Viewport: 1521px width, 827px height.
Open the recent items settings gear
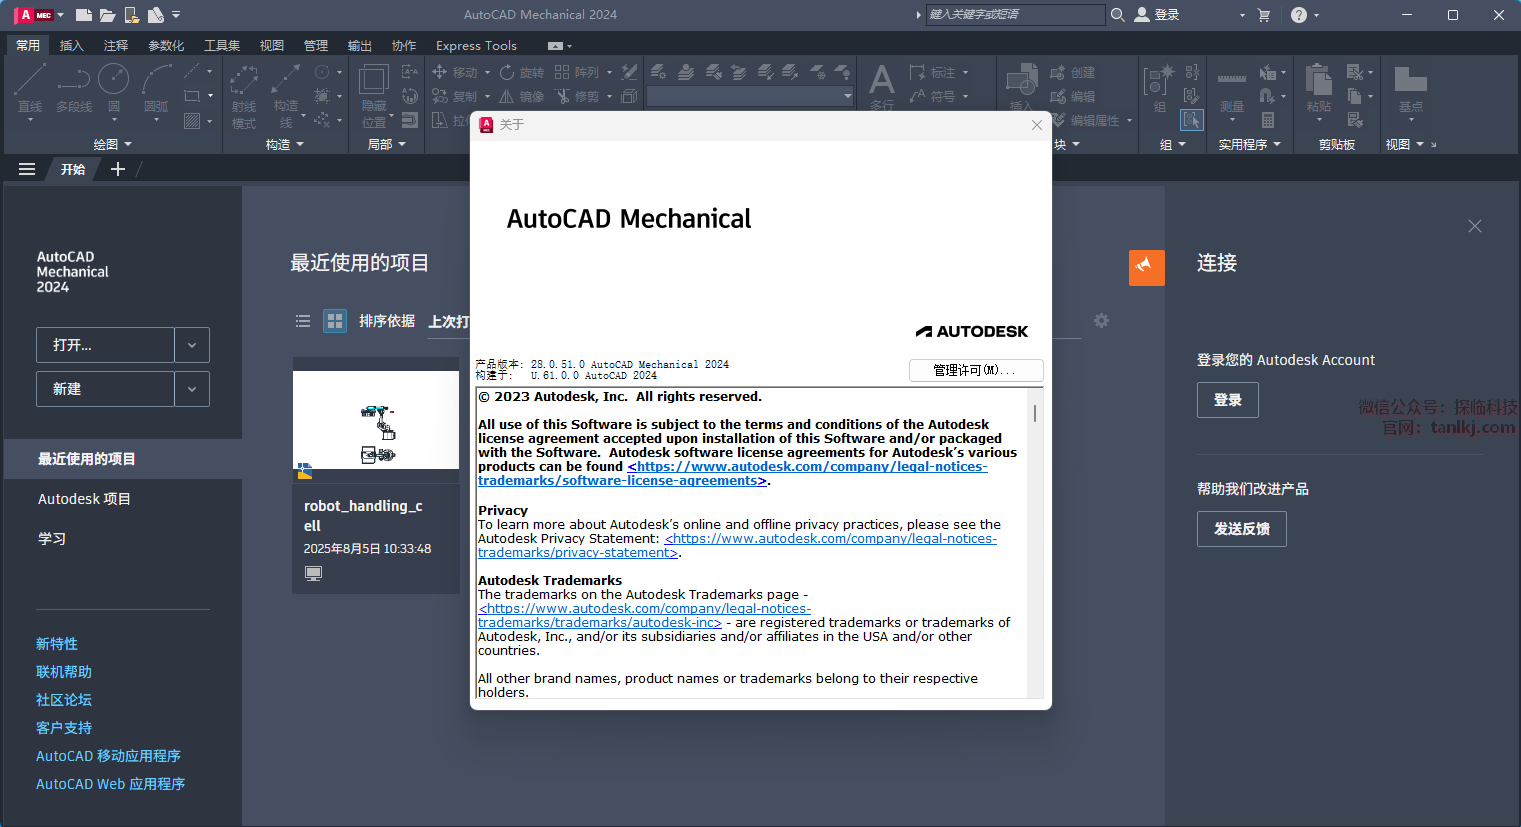coord(1101,321)
